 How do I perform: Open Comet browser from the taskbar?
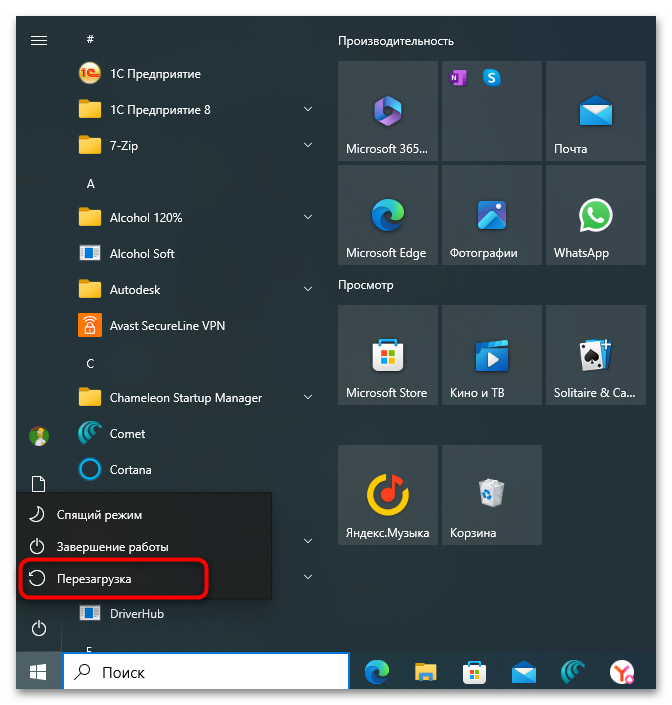[x=573, y=672]
